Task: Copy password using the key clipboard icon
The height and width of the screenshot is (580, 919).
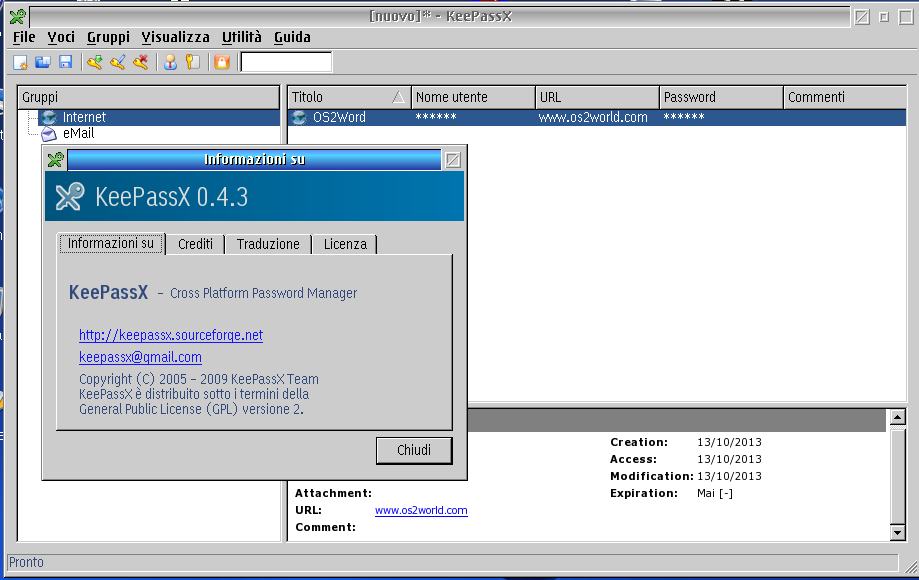Action: pyautogui.click(x=192, y=63)
